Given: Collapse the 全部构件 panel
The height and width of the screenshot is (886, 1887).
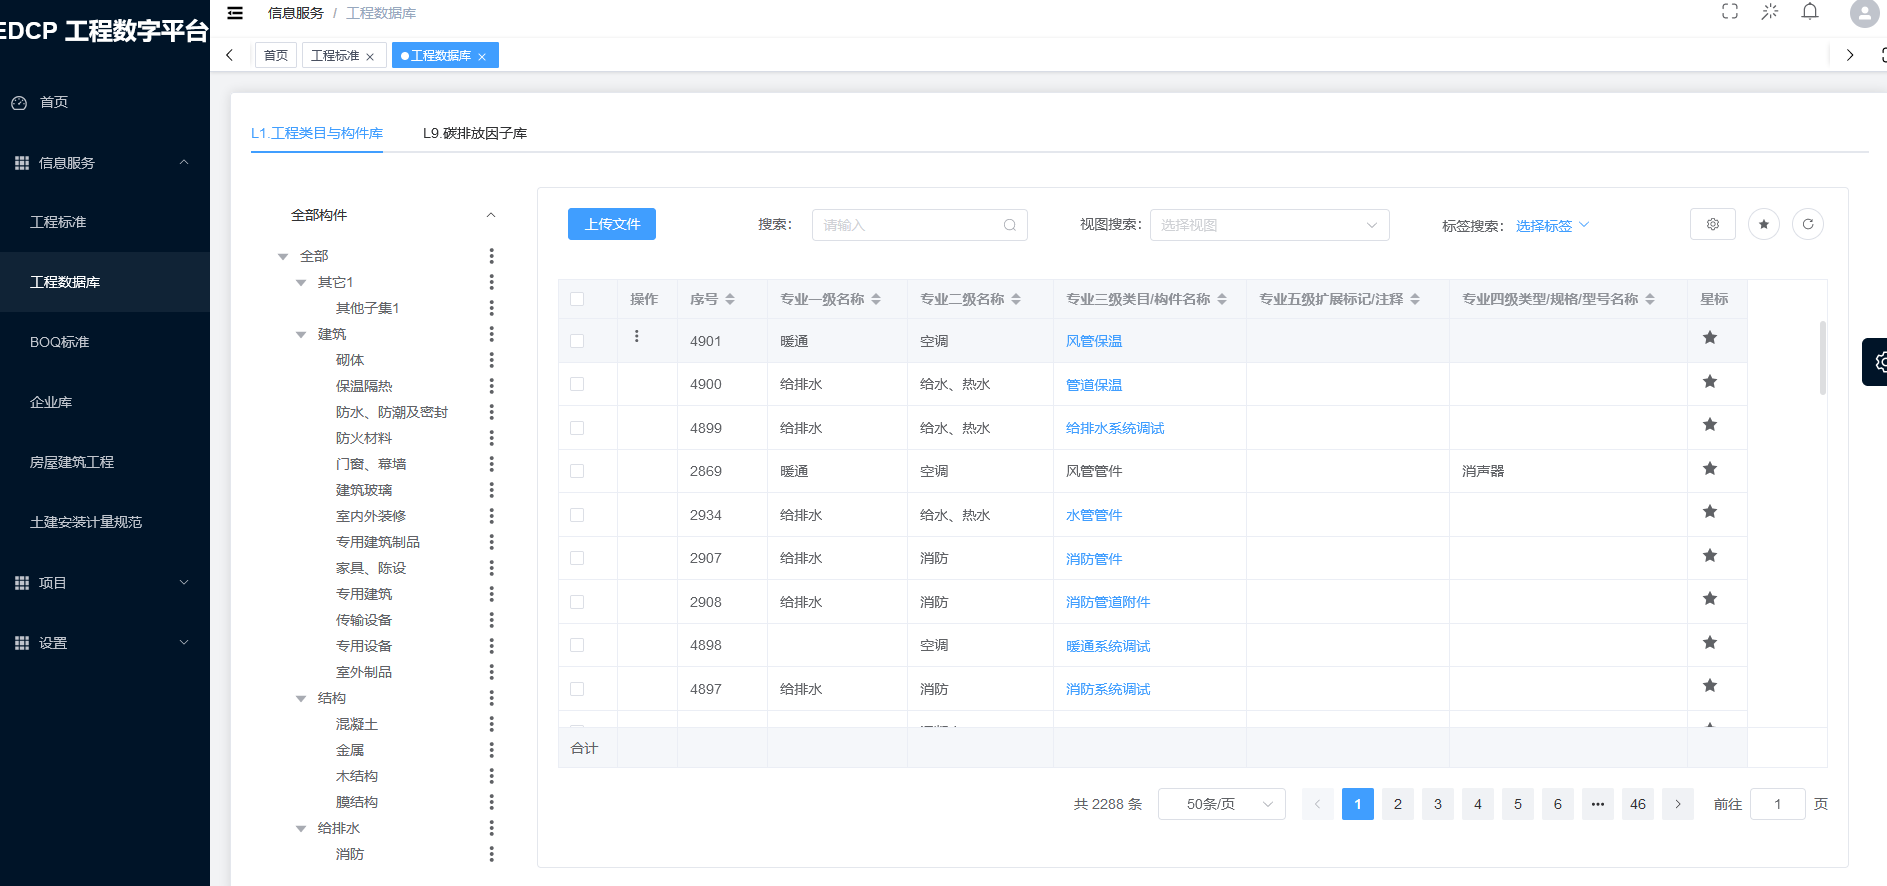Looking at the screenshot, I should [x=490, y=215].
